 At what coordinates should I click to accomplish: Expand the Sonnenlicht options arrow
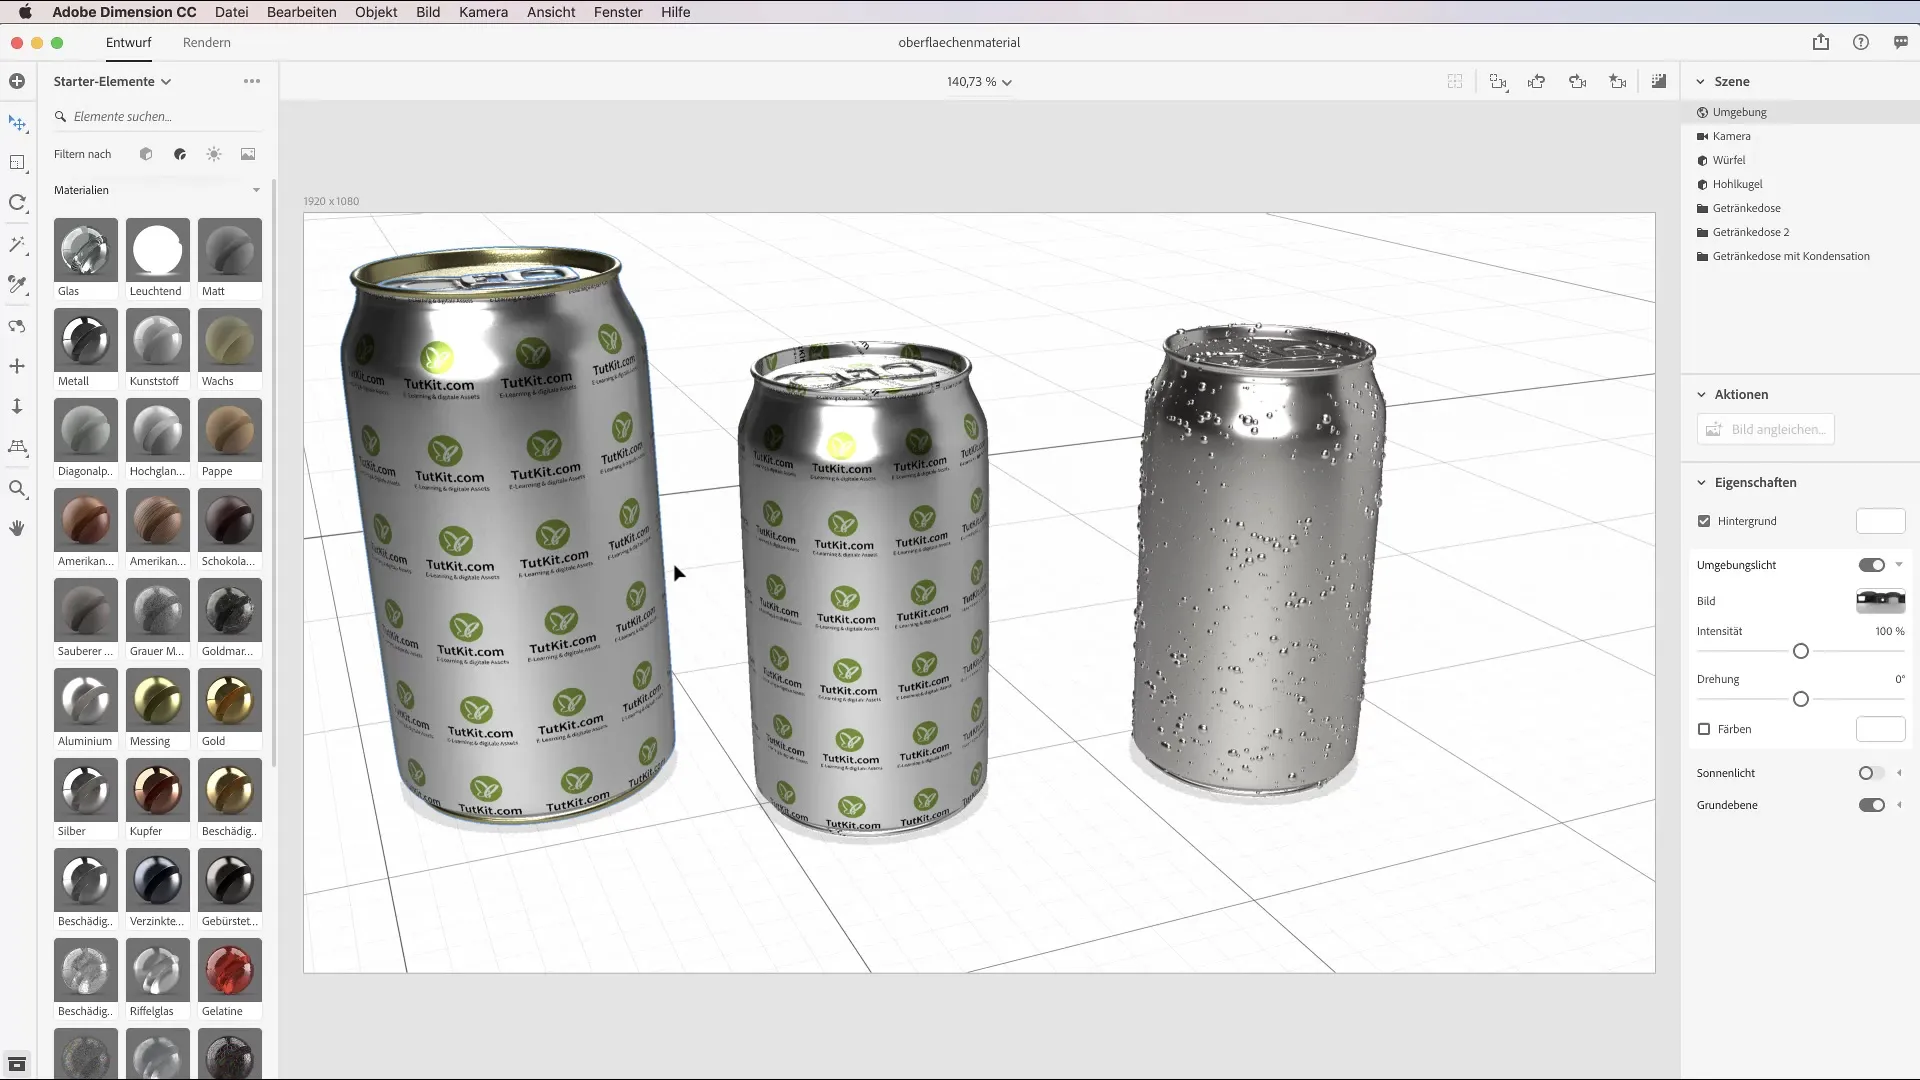point(1899,773)
